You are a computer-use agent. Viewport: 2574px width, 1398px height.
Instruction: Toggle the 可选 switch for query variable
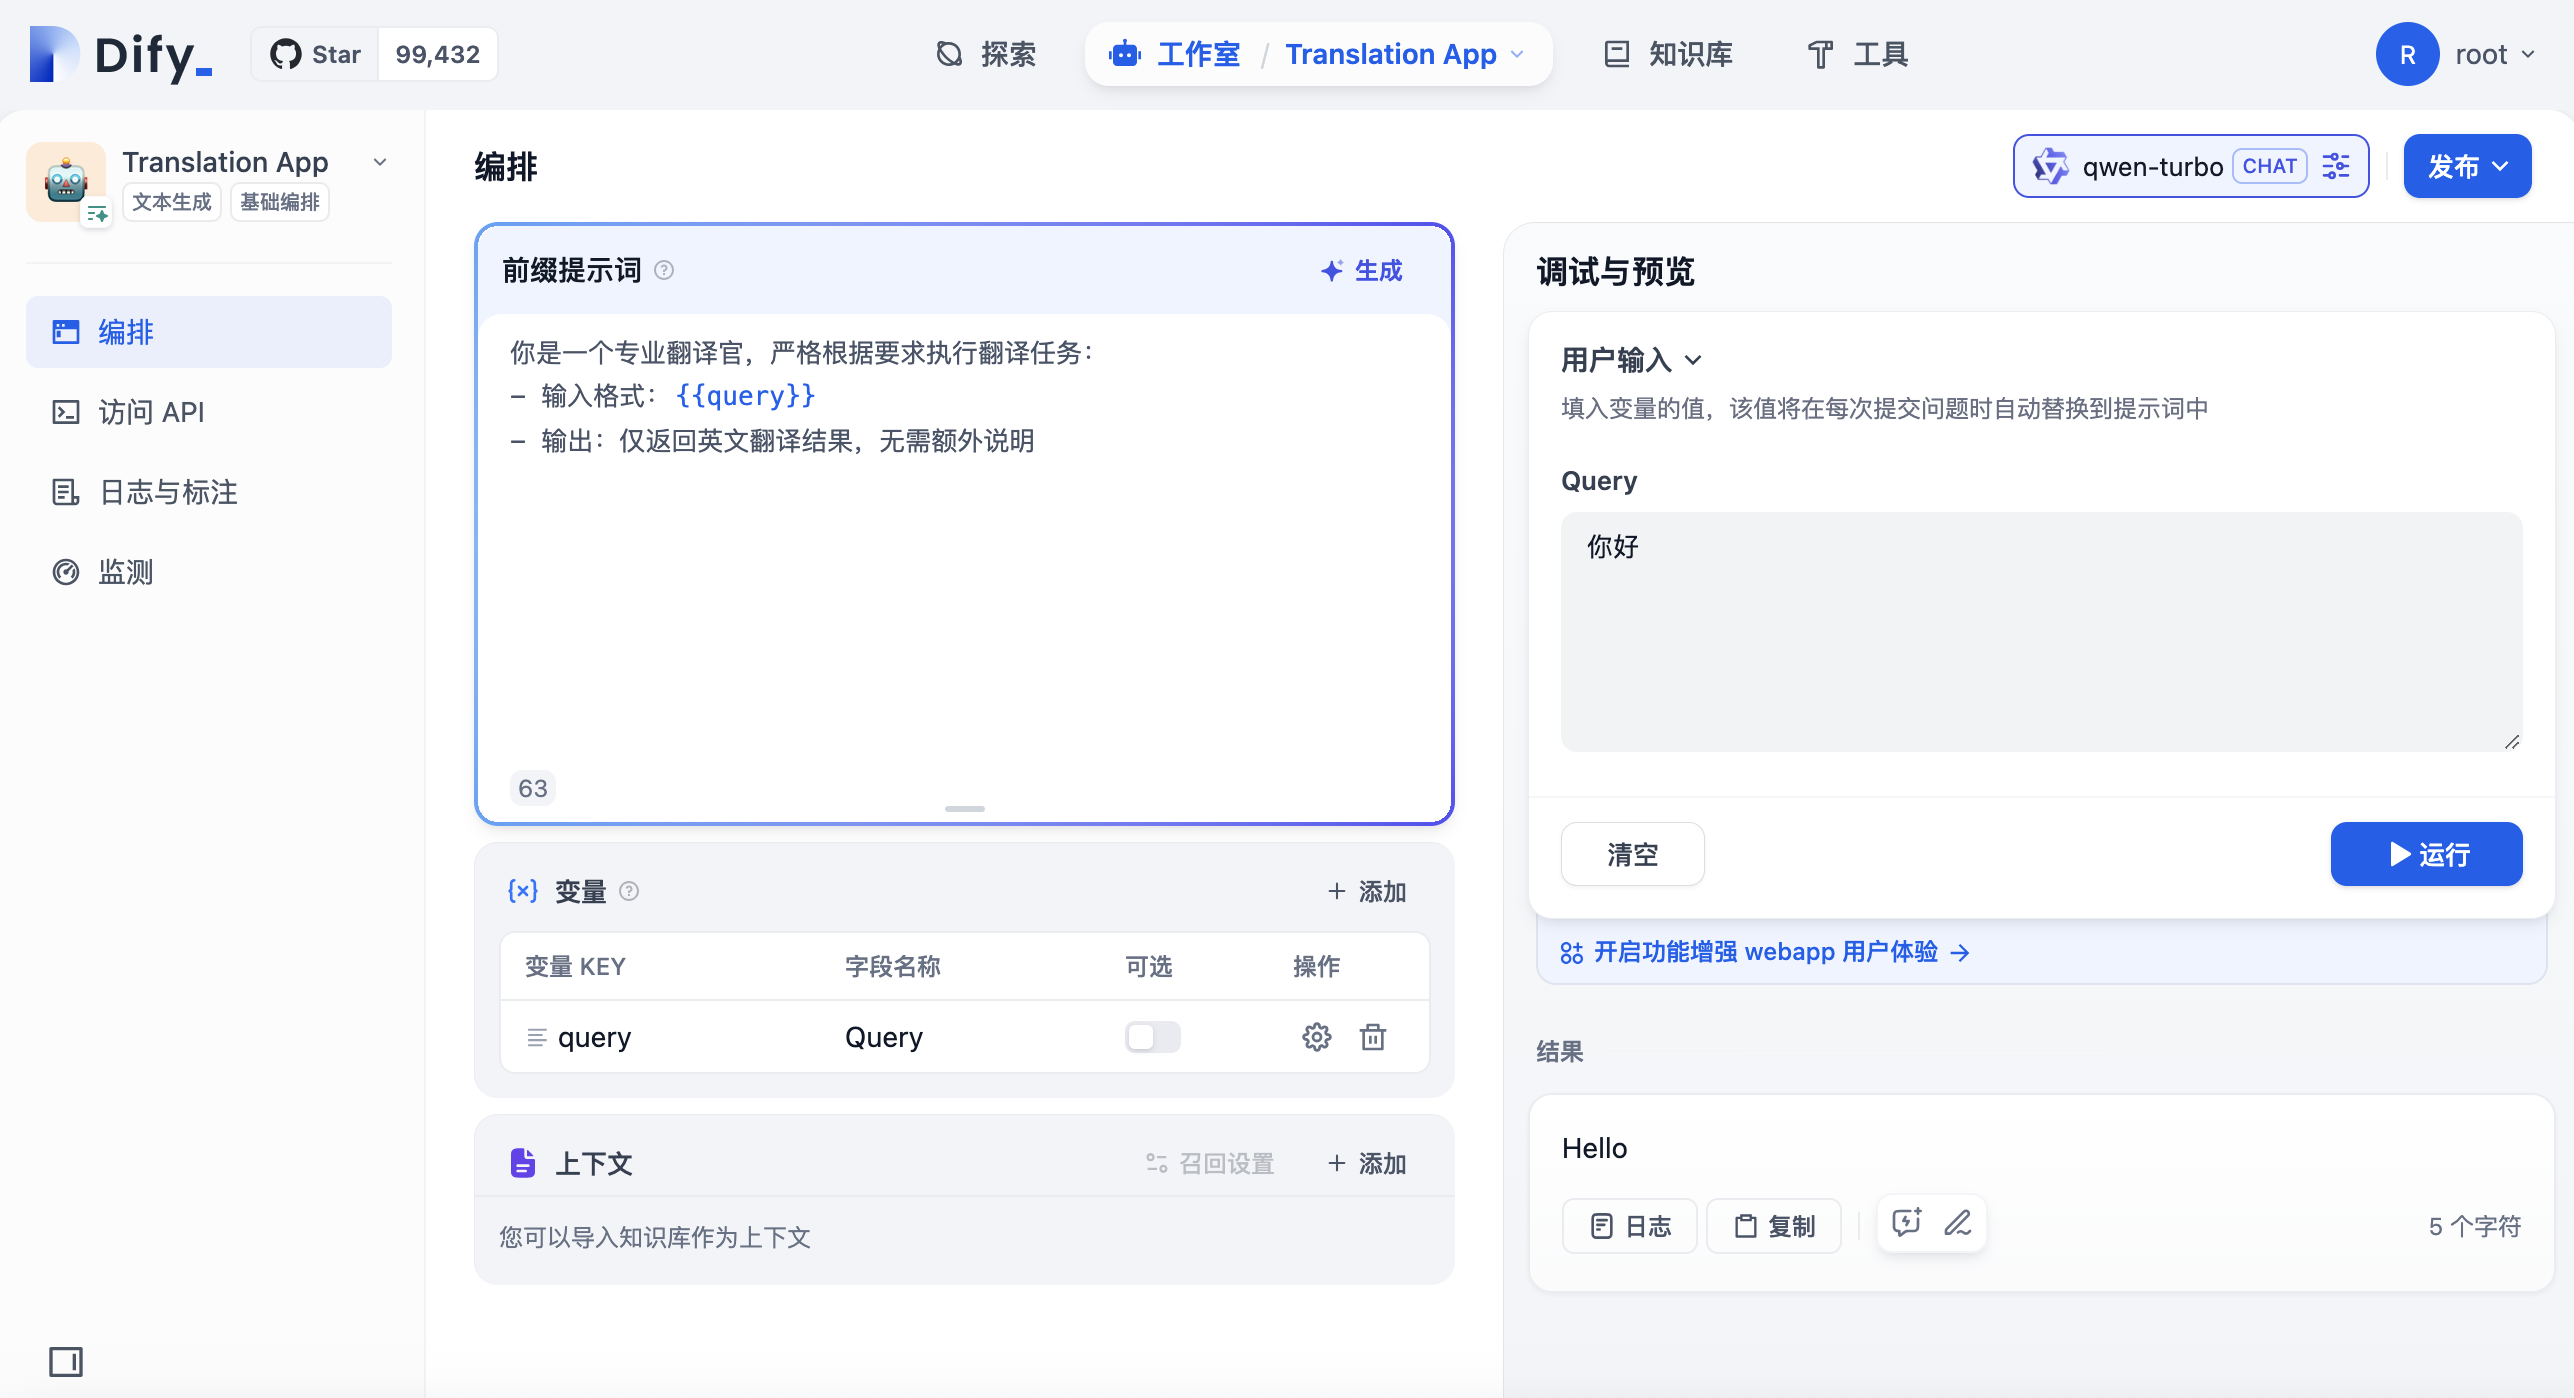pyautogui.click(x=1152, y=1037)
